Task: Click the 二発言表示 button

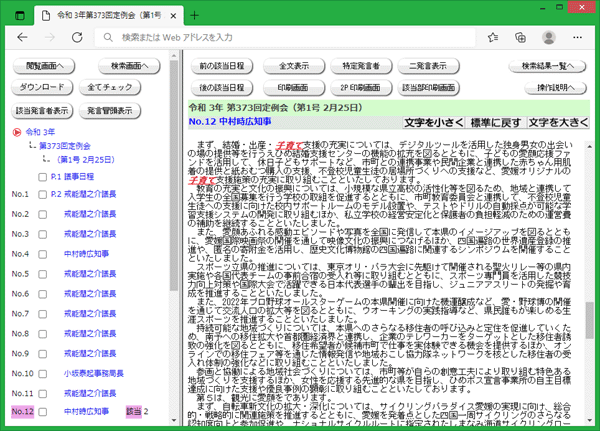Action: tap(428, 66)
